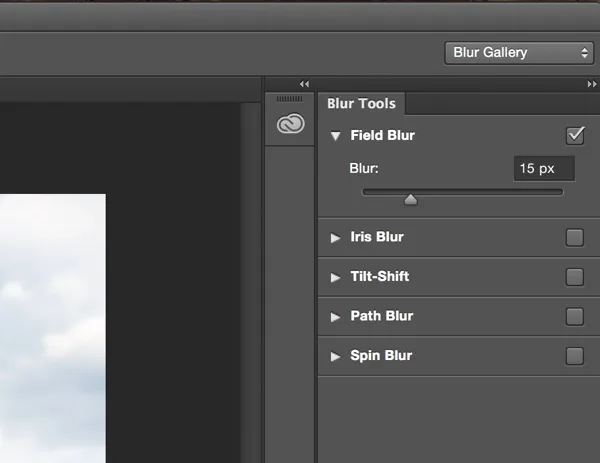Image resolution: width=600 pixels, height=463 pixels.
Task: Expand the Spin Blur section
Action: (335, 356)
